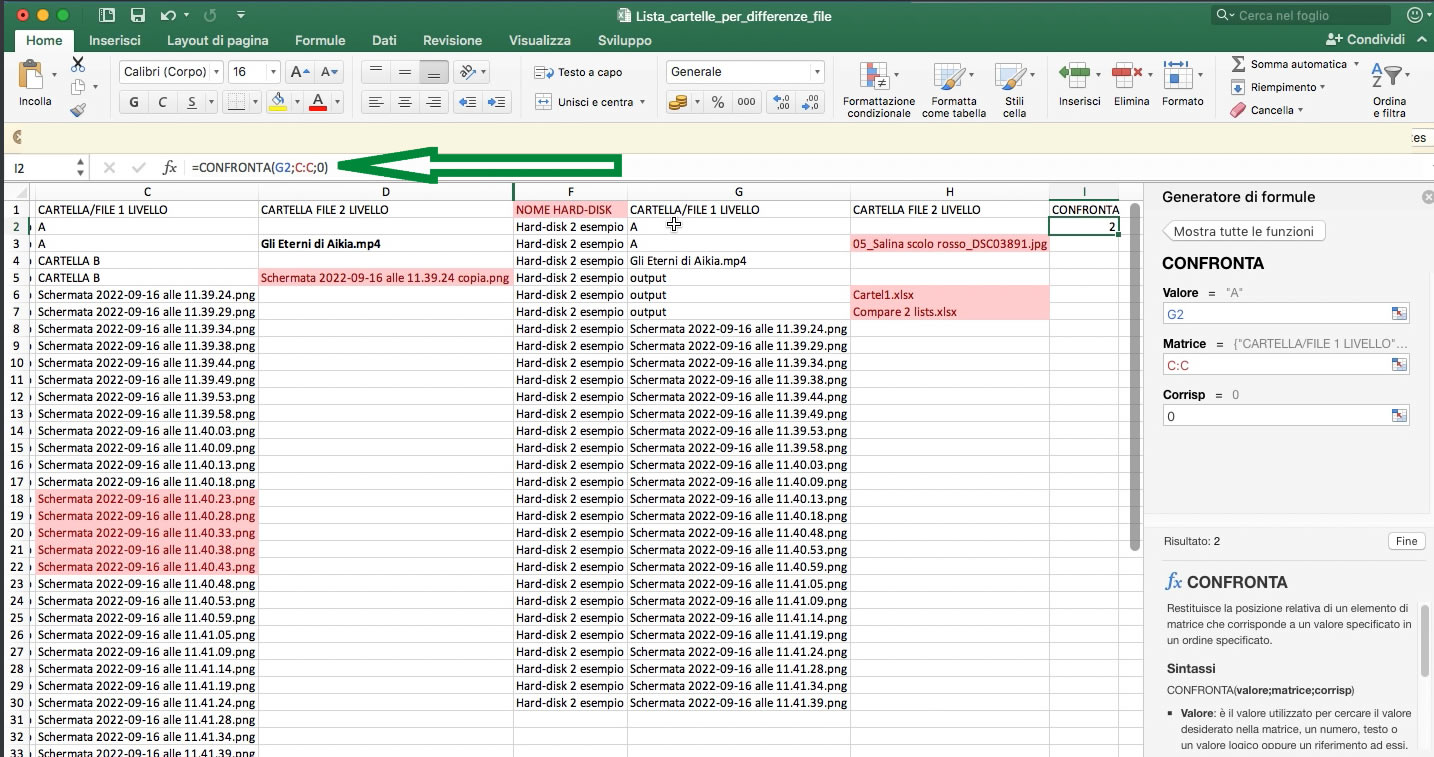
Task: Switch to the Visualizza tab
Action: coord(540,40)
